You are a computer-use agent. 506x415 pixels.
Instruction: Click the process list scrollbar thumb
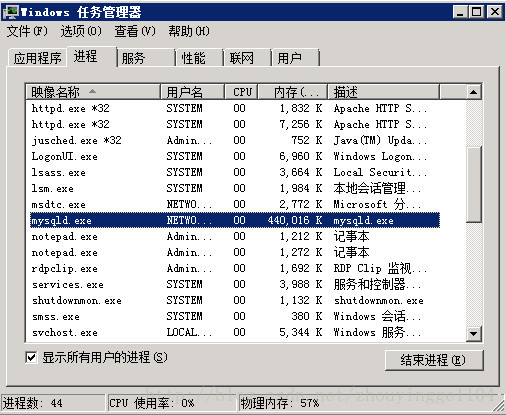[x=474, y=184]
